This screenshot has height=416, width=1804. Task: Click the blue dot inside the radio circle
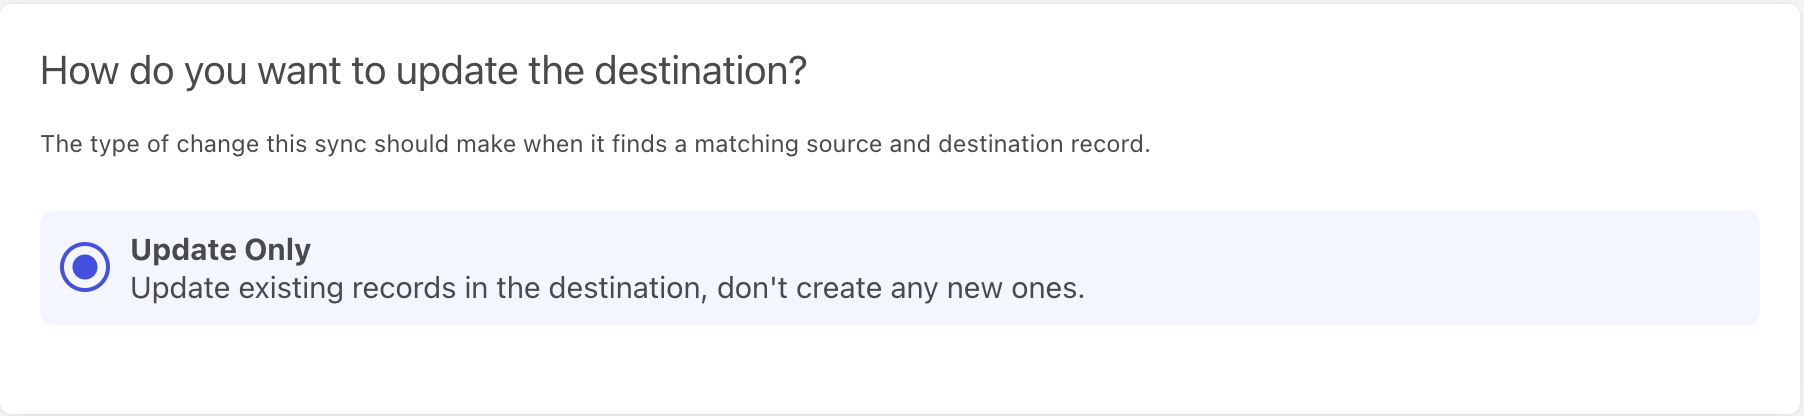85,267
